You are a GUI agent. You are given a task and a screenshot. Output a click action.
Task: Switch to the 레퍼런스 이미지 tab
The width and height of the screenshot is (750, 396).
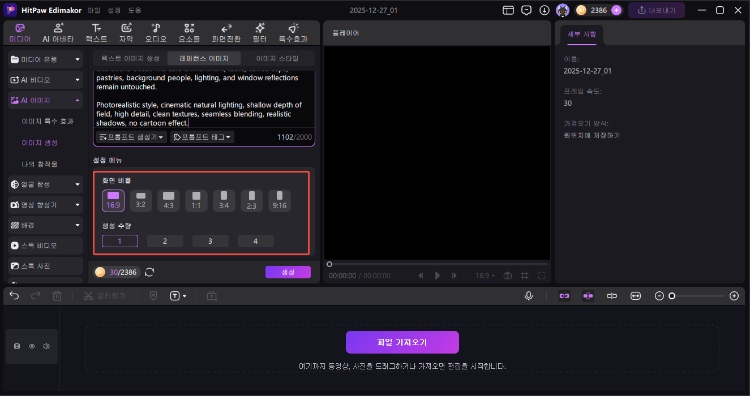point(204,58)
